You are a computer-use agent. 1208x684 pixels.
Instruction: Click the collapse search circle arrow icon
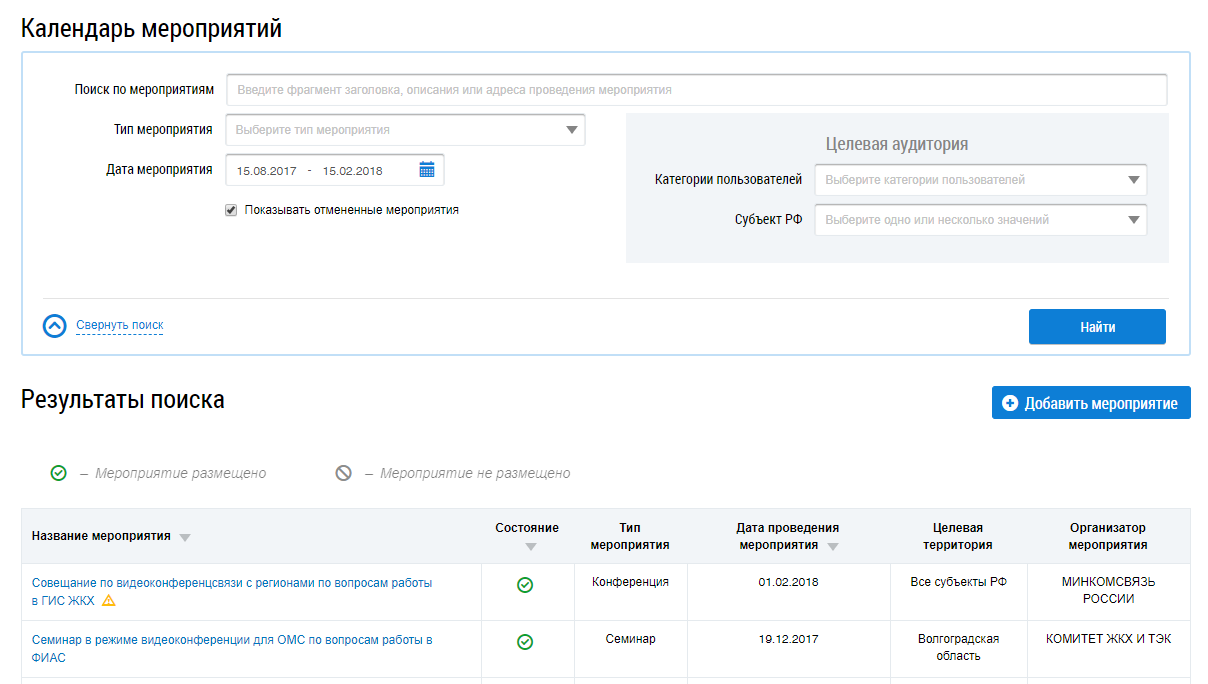(55, 326)
